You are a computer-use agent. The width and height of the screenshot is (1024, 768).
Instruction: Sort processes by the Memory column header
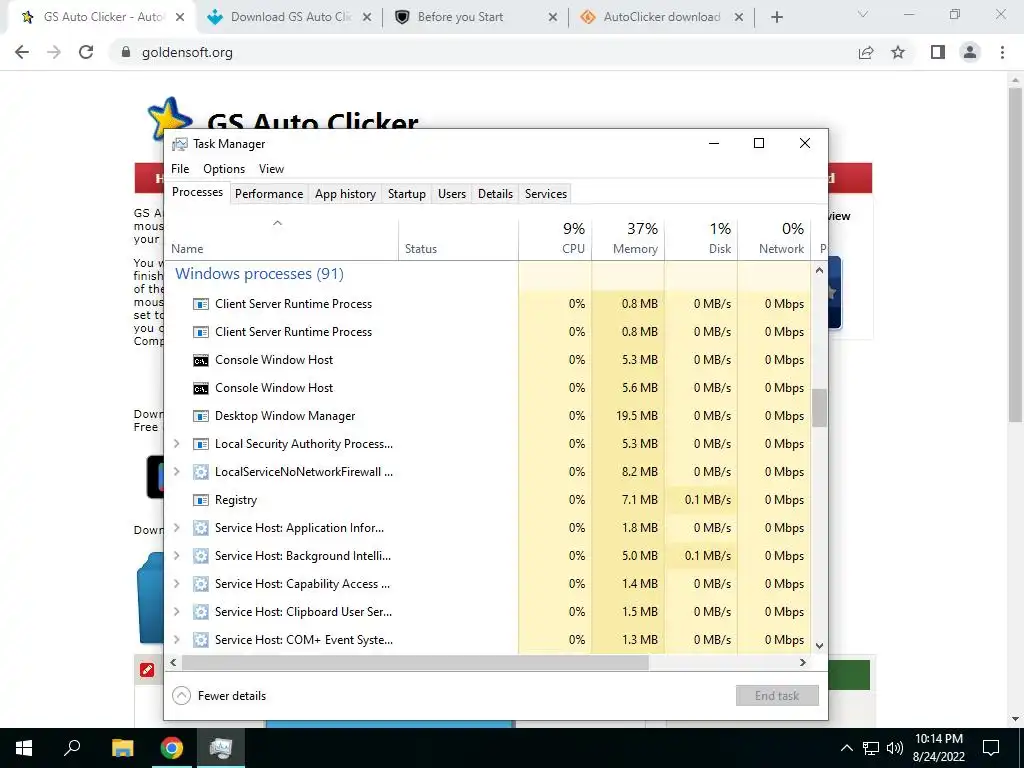coord(628,238)
